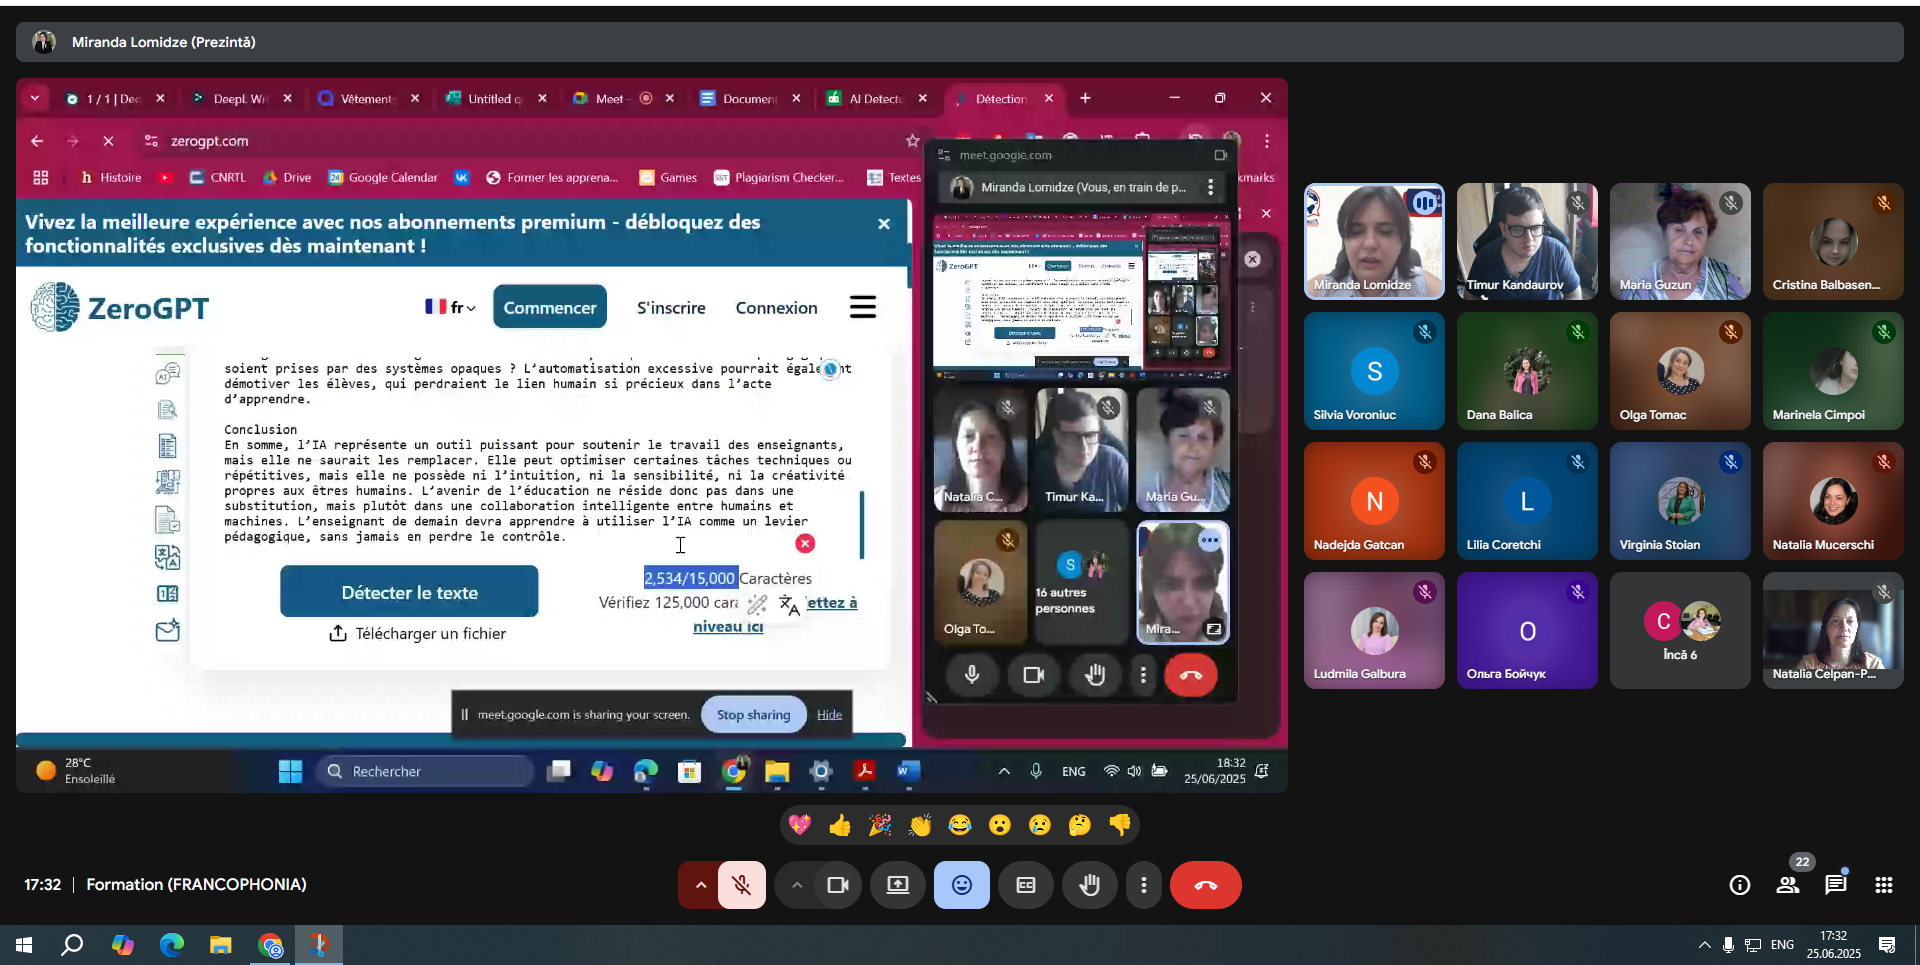The image size is (1920, 965).
Task: Open the chat panel icon
Action: (1835, 885)
